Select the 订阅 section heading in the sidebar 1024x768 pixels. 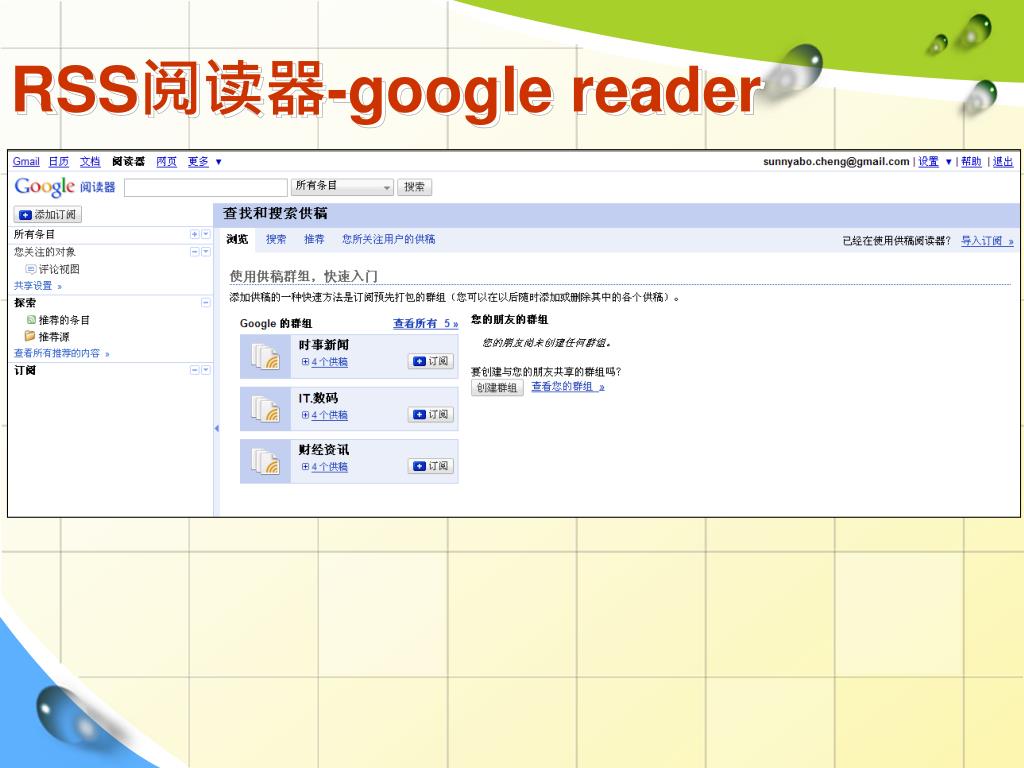pos(25,370)
